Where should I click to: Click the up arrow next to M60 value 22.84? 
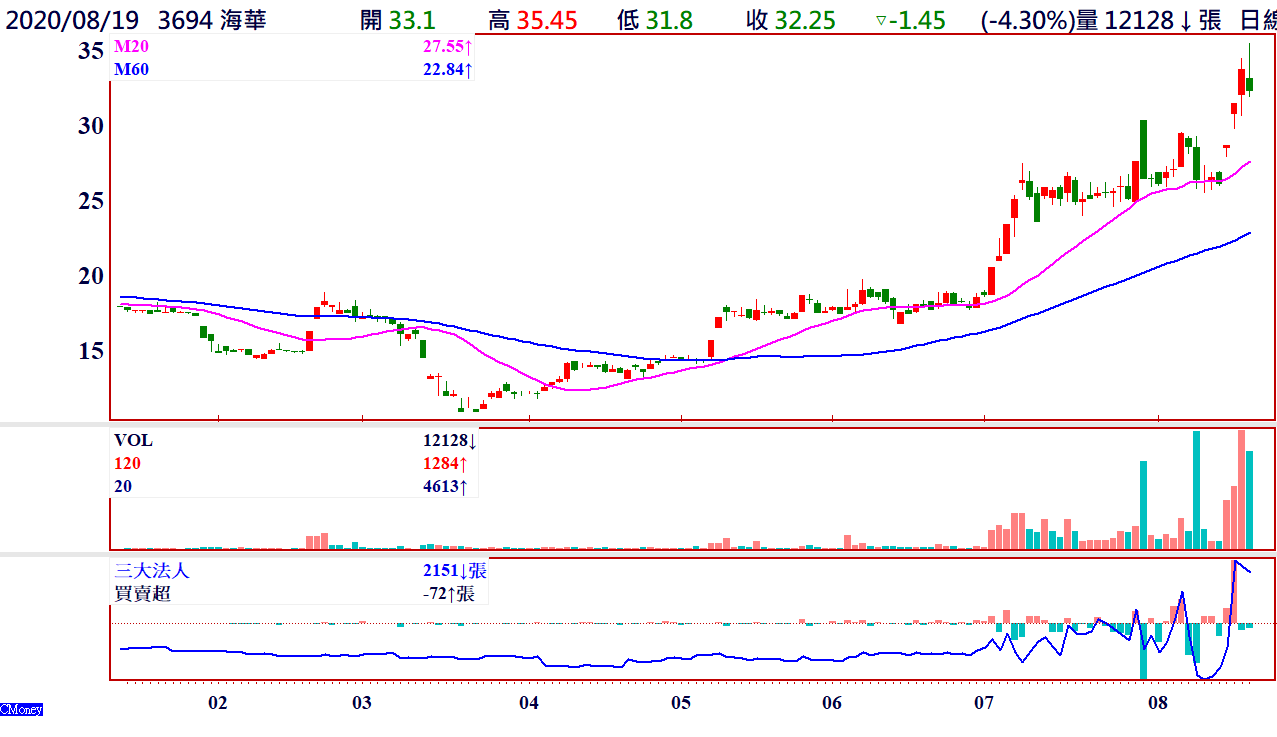(468, 69)
